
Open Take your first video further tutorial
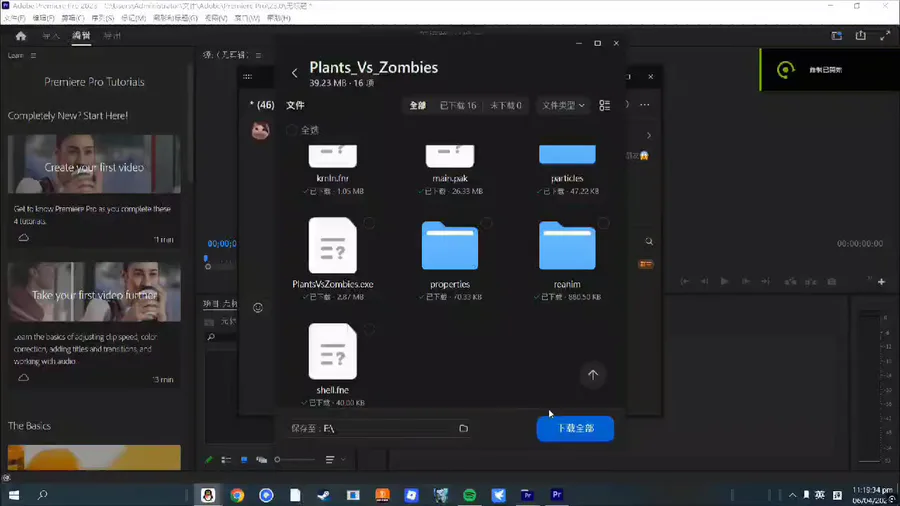[94, 292]
